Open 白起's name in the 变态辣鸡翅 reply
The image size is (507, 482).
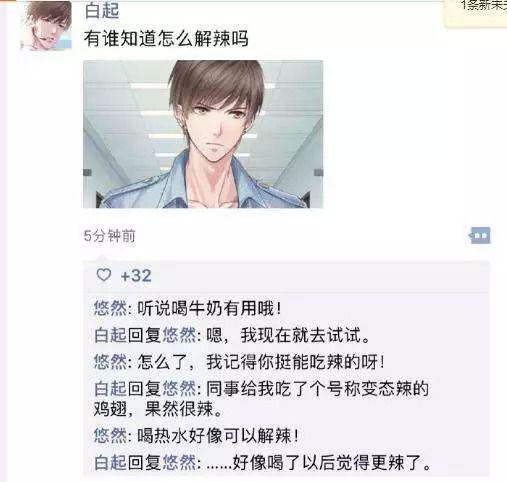point(110,389)
